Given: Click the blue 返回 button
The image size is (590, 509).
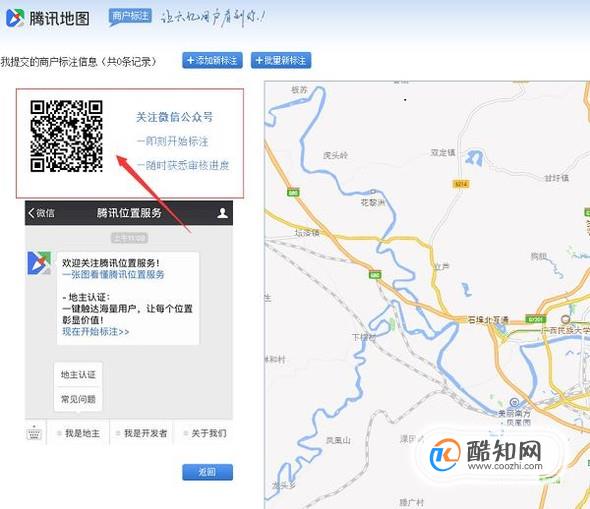Looking at the screenshot, I should coord(207,472).
